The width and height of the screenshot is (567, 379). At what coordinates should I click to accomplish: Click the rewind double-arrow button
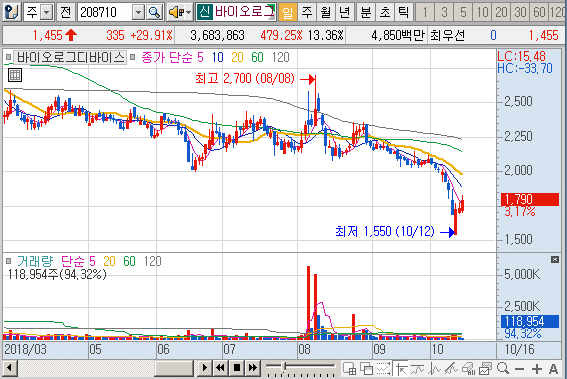tap(220, 369)
